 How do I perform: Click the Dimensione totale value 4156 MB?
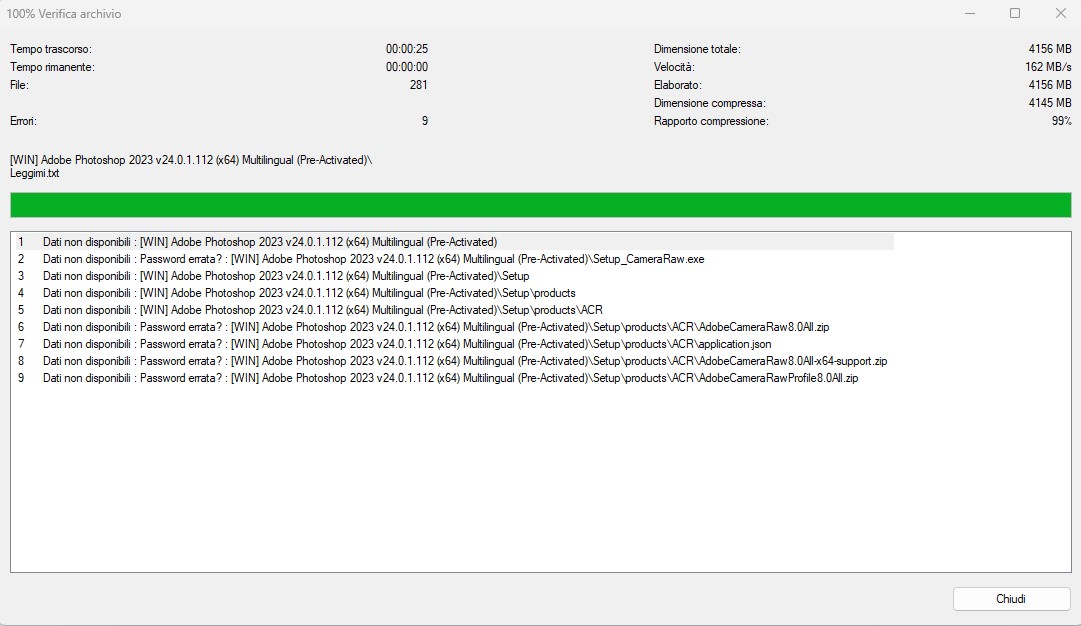1050,49
